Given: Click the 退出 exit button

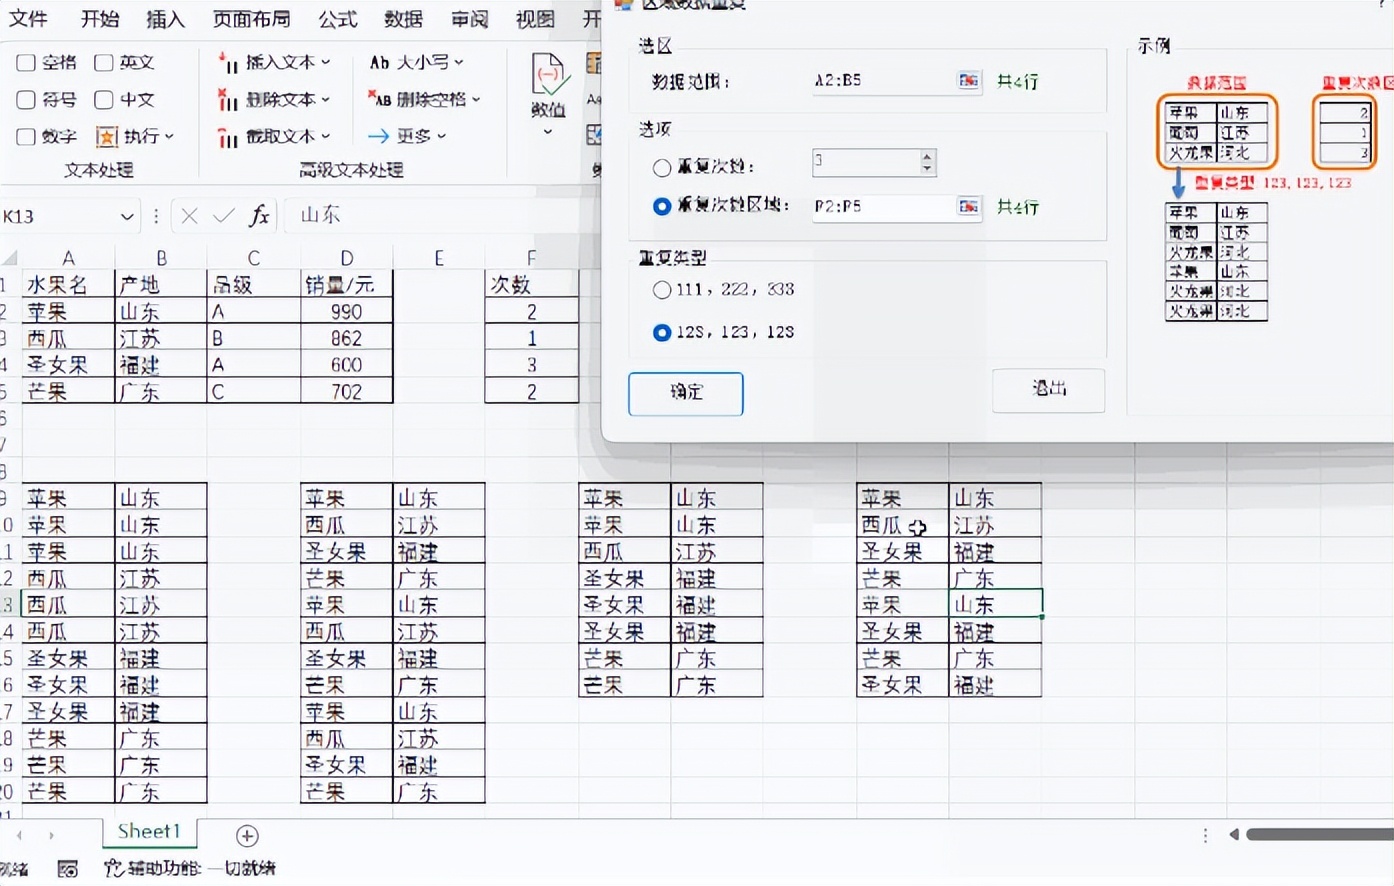Looking at the screenshot, I should click(x=1048, y=390).
